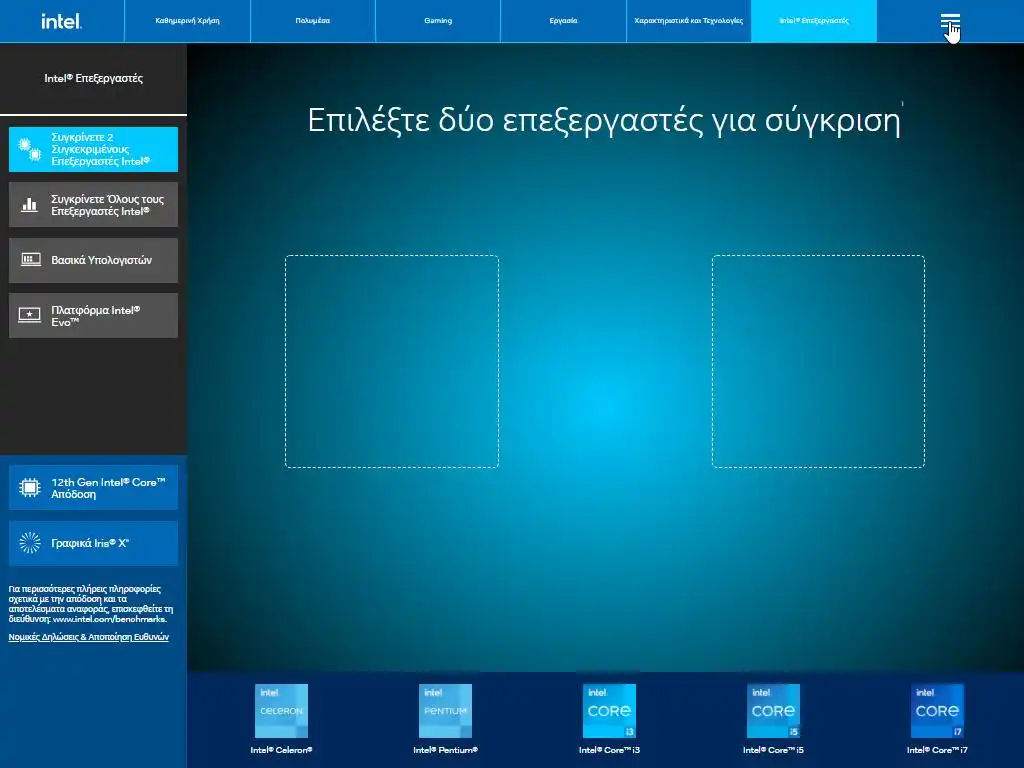Image resolution: width=1024 pixels, height=768 pixels.
Task: Click the Iris X graphics burst icon
Action: 29,543
